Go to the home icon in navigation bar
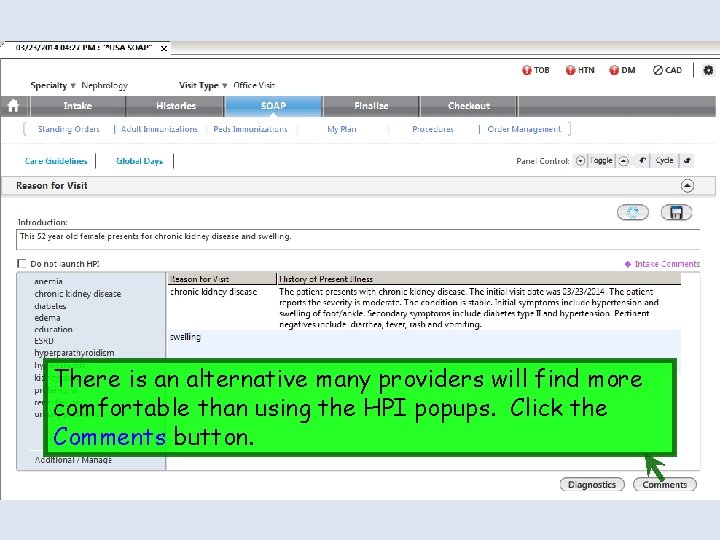 pyautogui.click(x=13, y=106)
